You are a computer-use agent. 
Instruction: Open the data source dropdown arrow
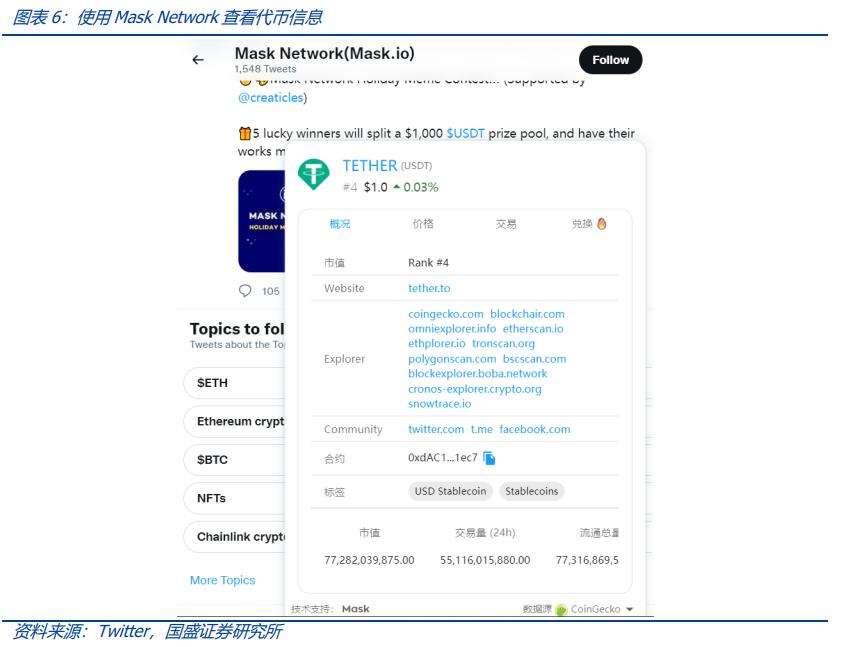tap(630, 609)
